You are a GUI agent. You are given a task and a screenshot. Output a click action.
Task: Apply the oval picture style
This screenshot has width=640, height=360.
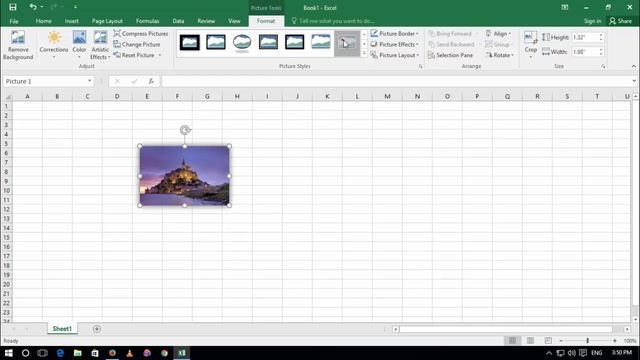242,42
